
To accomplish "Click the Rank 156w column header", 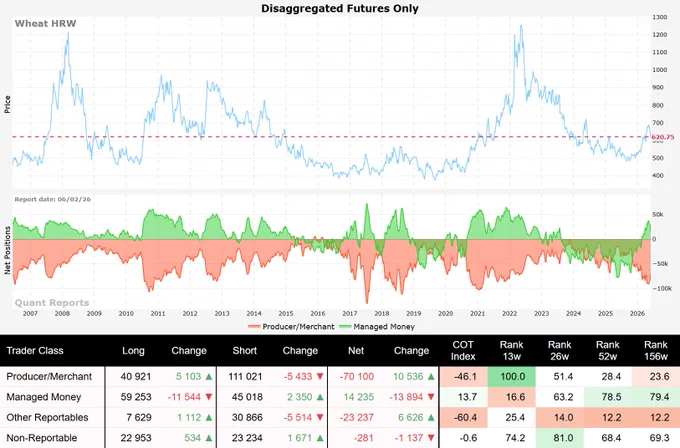I will click(656, 350).
